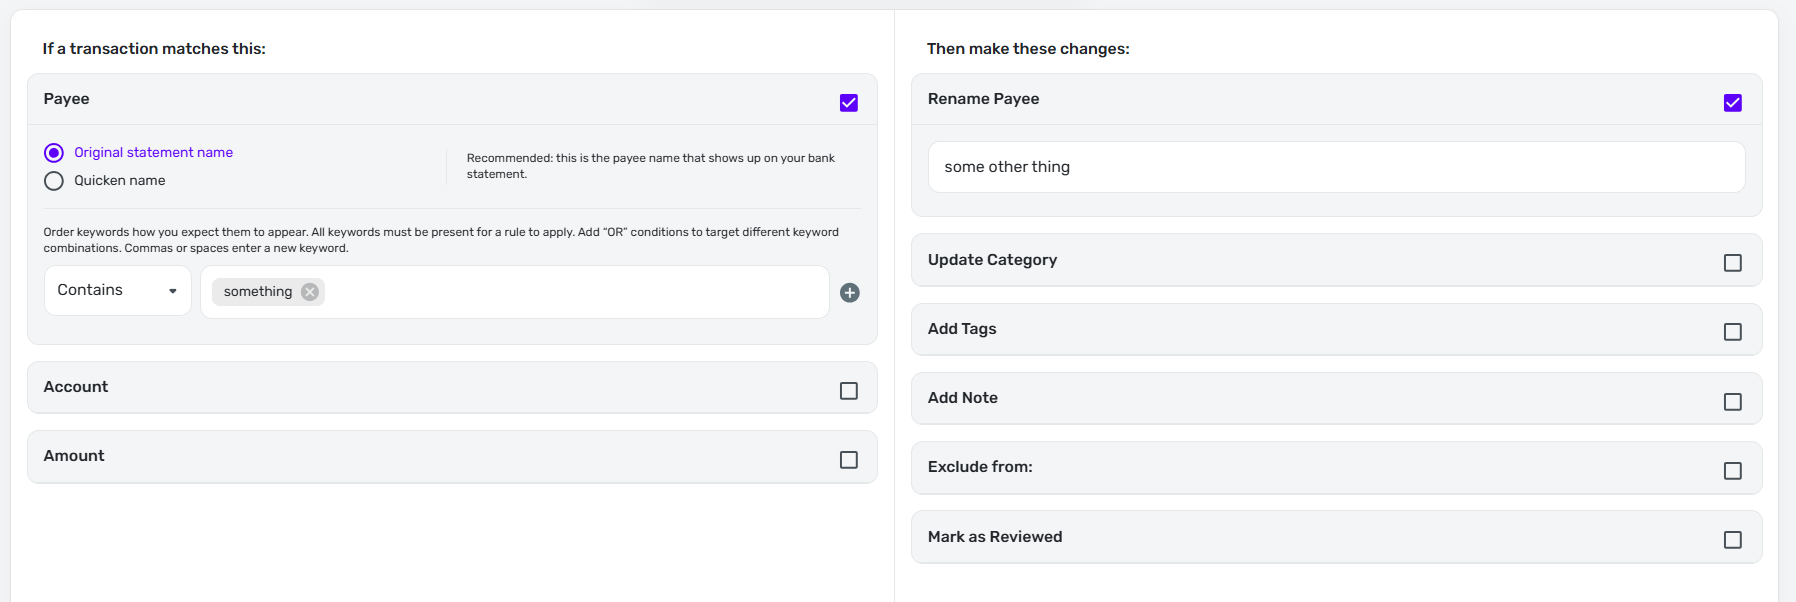Enable the Update Category checkbox

[x=1733, y=263]
